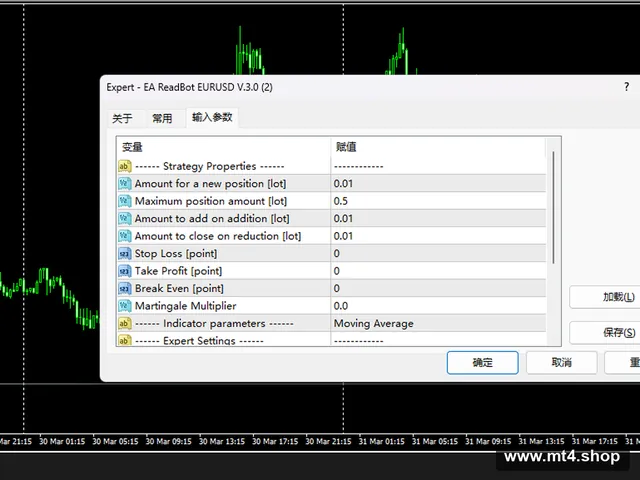Select the Amount to close on reduction label
Screen dimensions: 640x480
(218, 236)
